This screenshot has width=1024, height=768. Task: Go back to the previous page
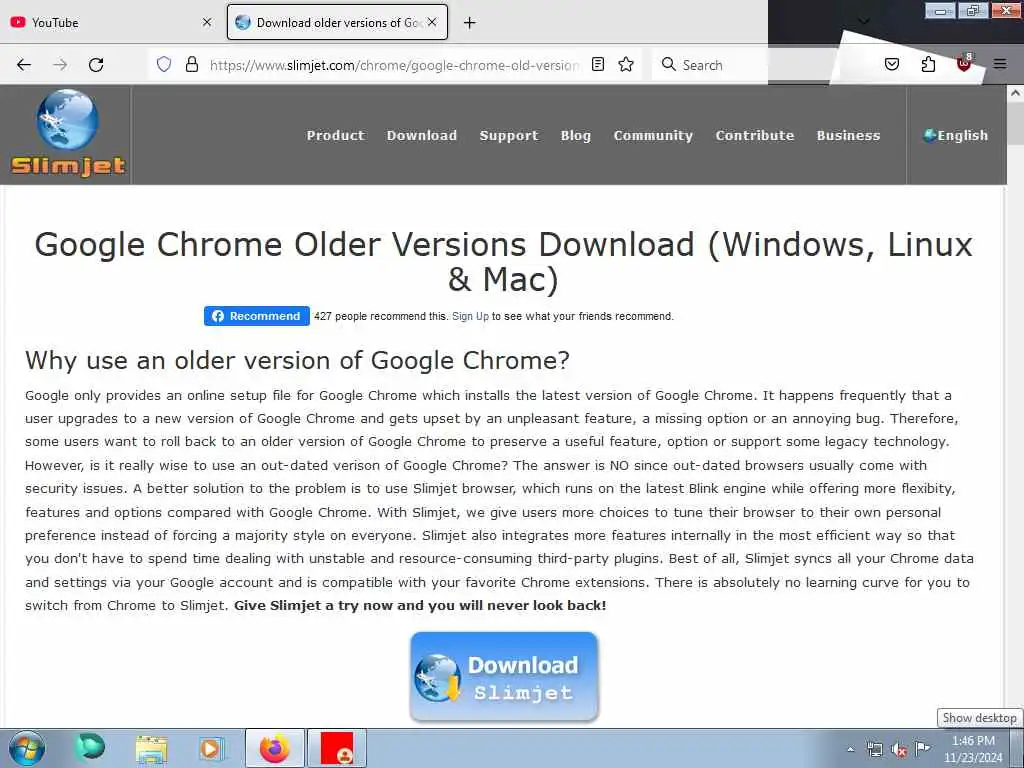[24, 65]
